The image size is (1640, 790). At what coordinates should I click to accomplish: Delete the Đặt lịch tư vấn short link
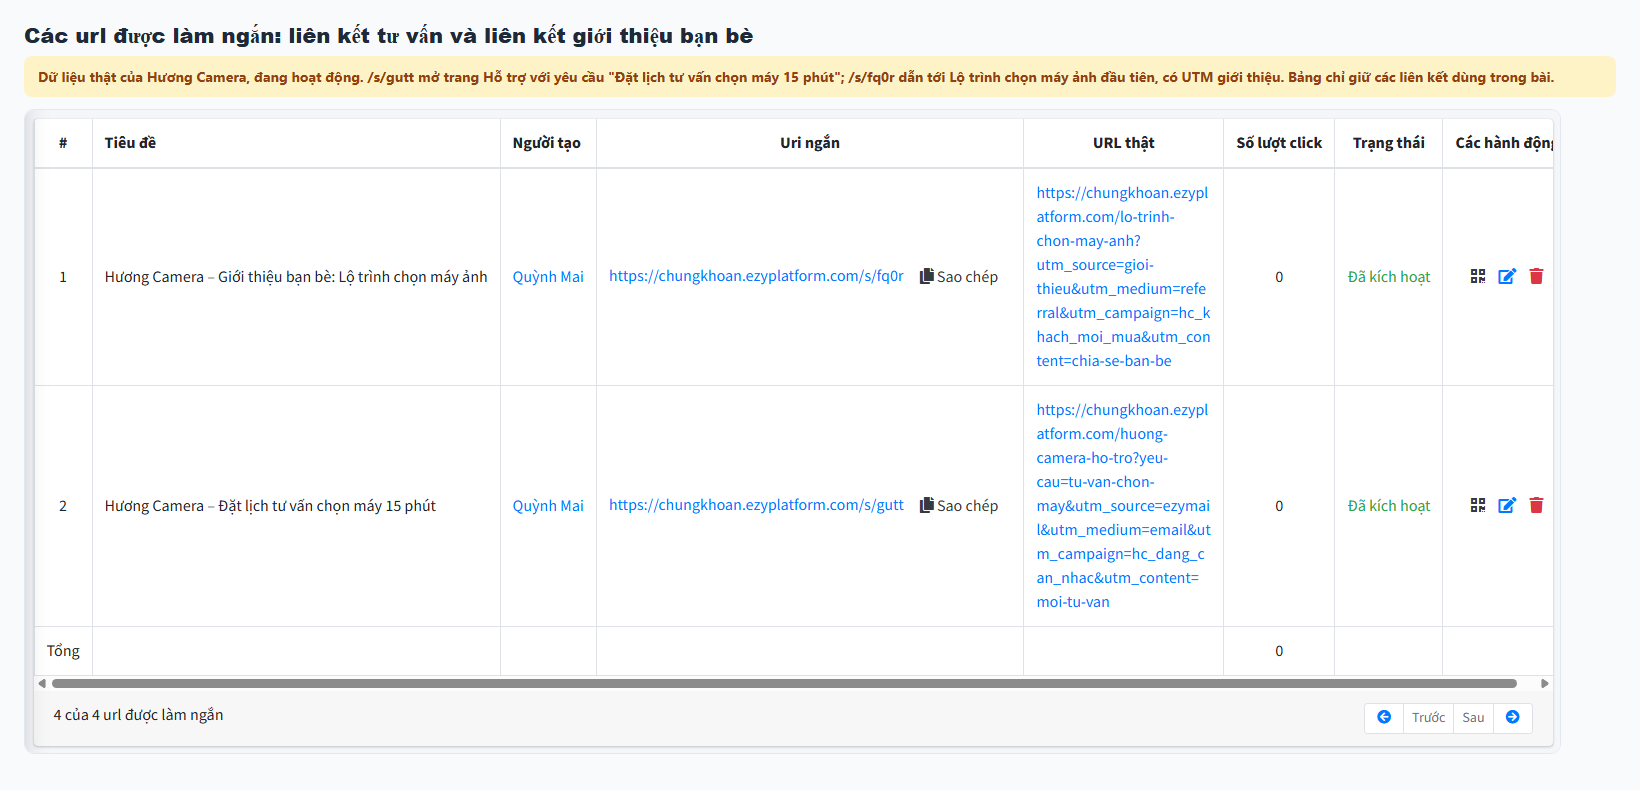(1536, 505)
